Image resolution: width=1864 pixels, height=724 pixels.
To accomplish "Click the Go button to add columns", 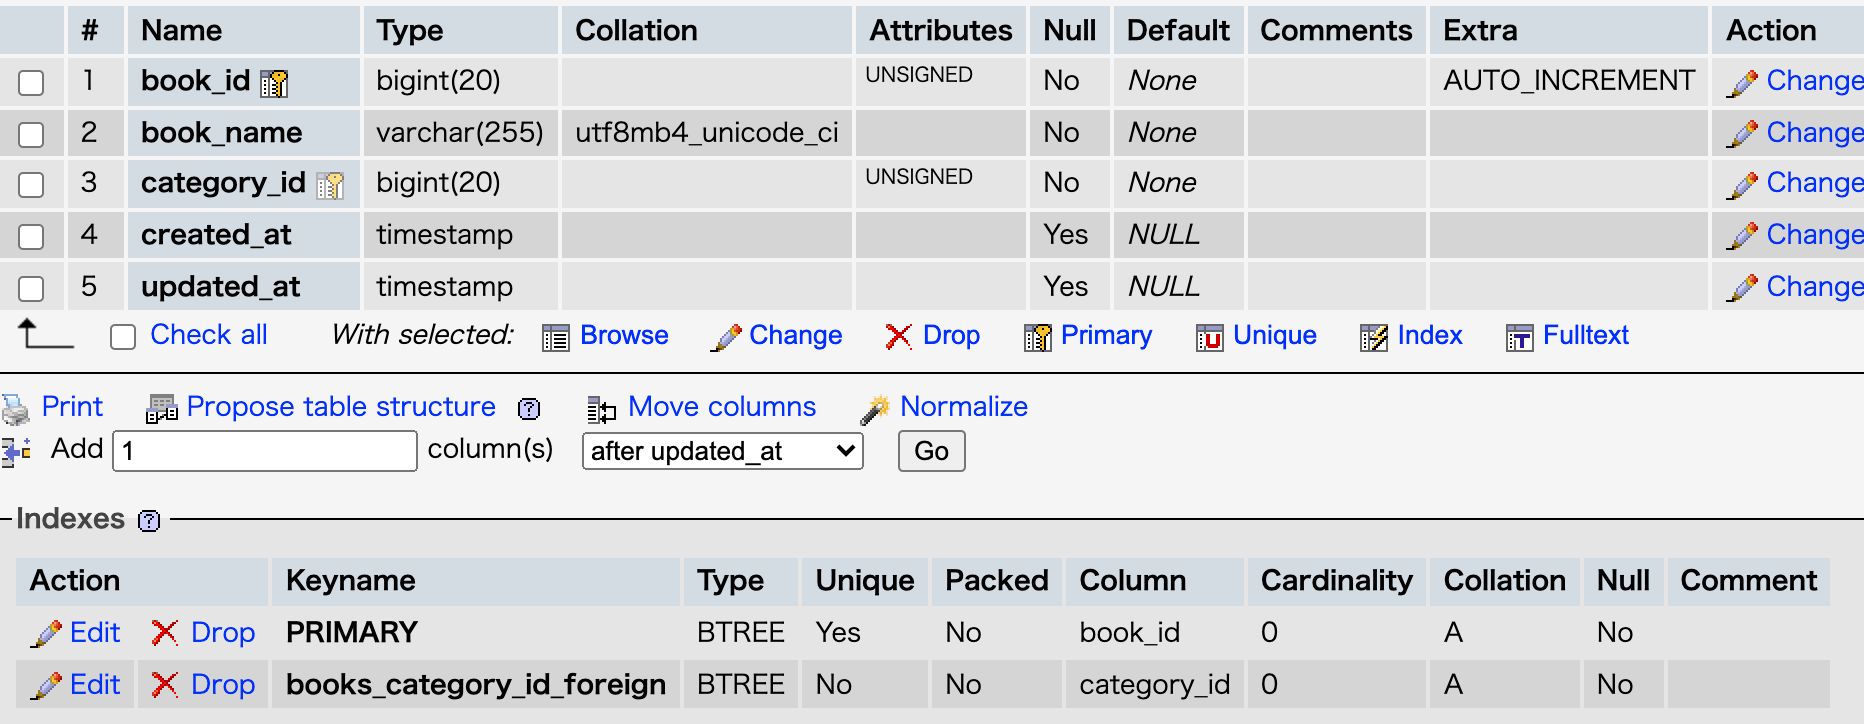I will click(931, 451).
